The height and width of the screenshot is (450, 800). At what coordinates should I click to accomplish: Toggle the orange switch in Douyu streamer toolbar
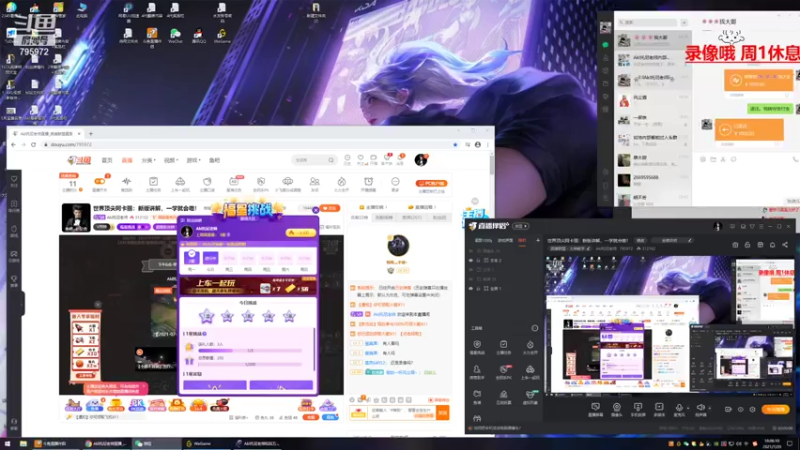[99, 181]
